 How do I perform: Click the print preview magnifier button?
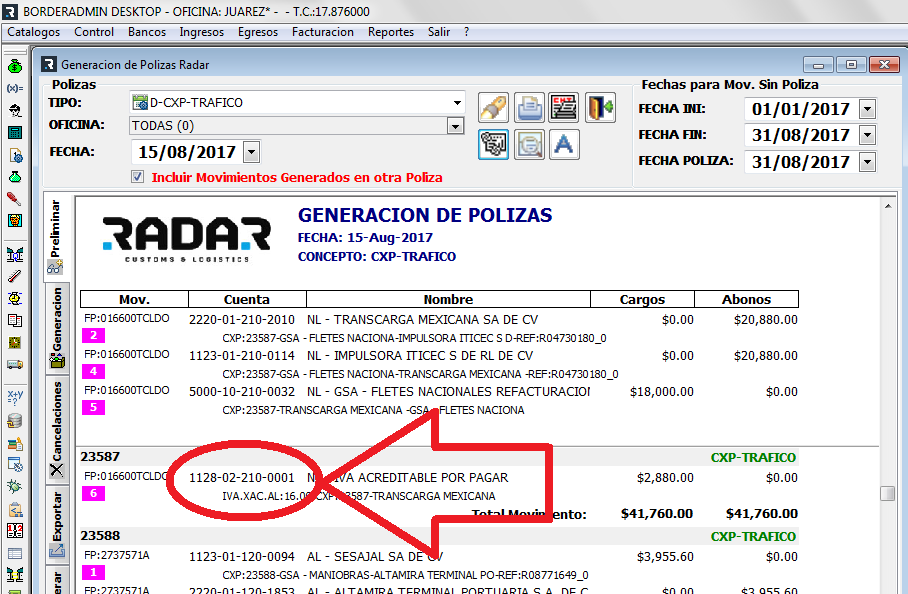[529, 144]
